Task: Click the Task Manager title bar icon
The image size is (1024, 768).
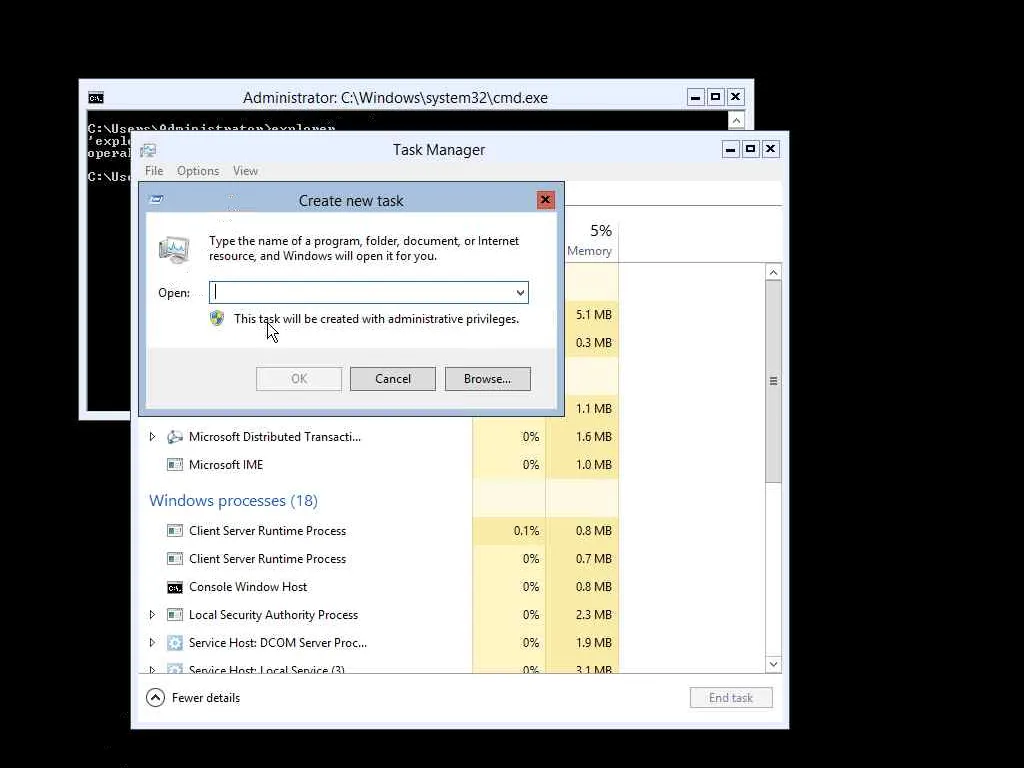Action: [148, 150]
